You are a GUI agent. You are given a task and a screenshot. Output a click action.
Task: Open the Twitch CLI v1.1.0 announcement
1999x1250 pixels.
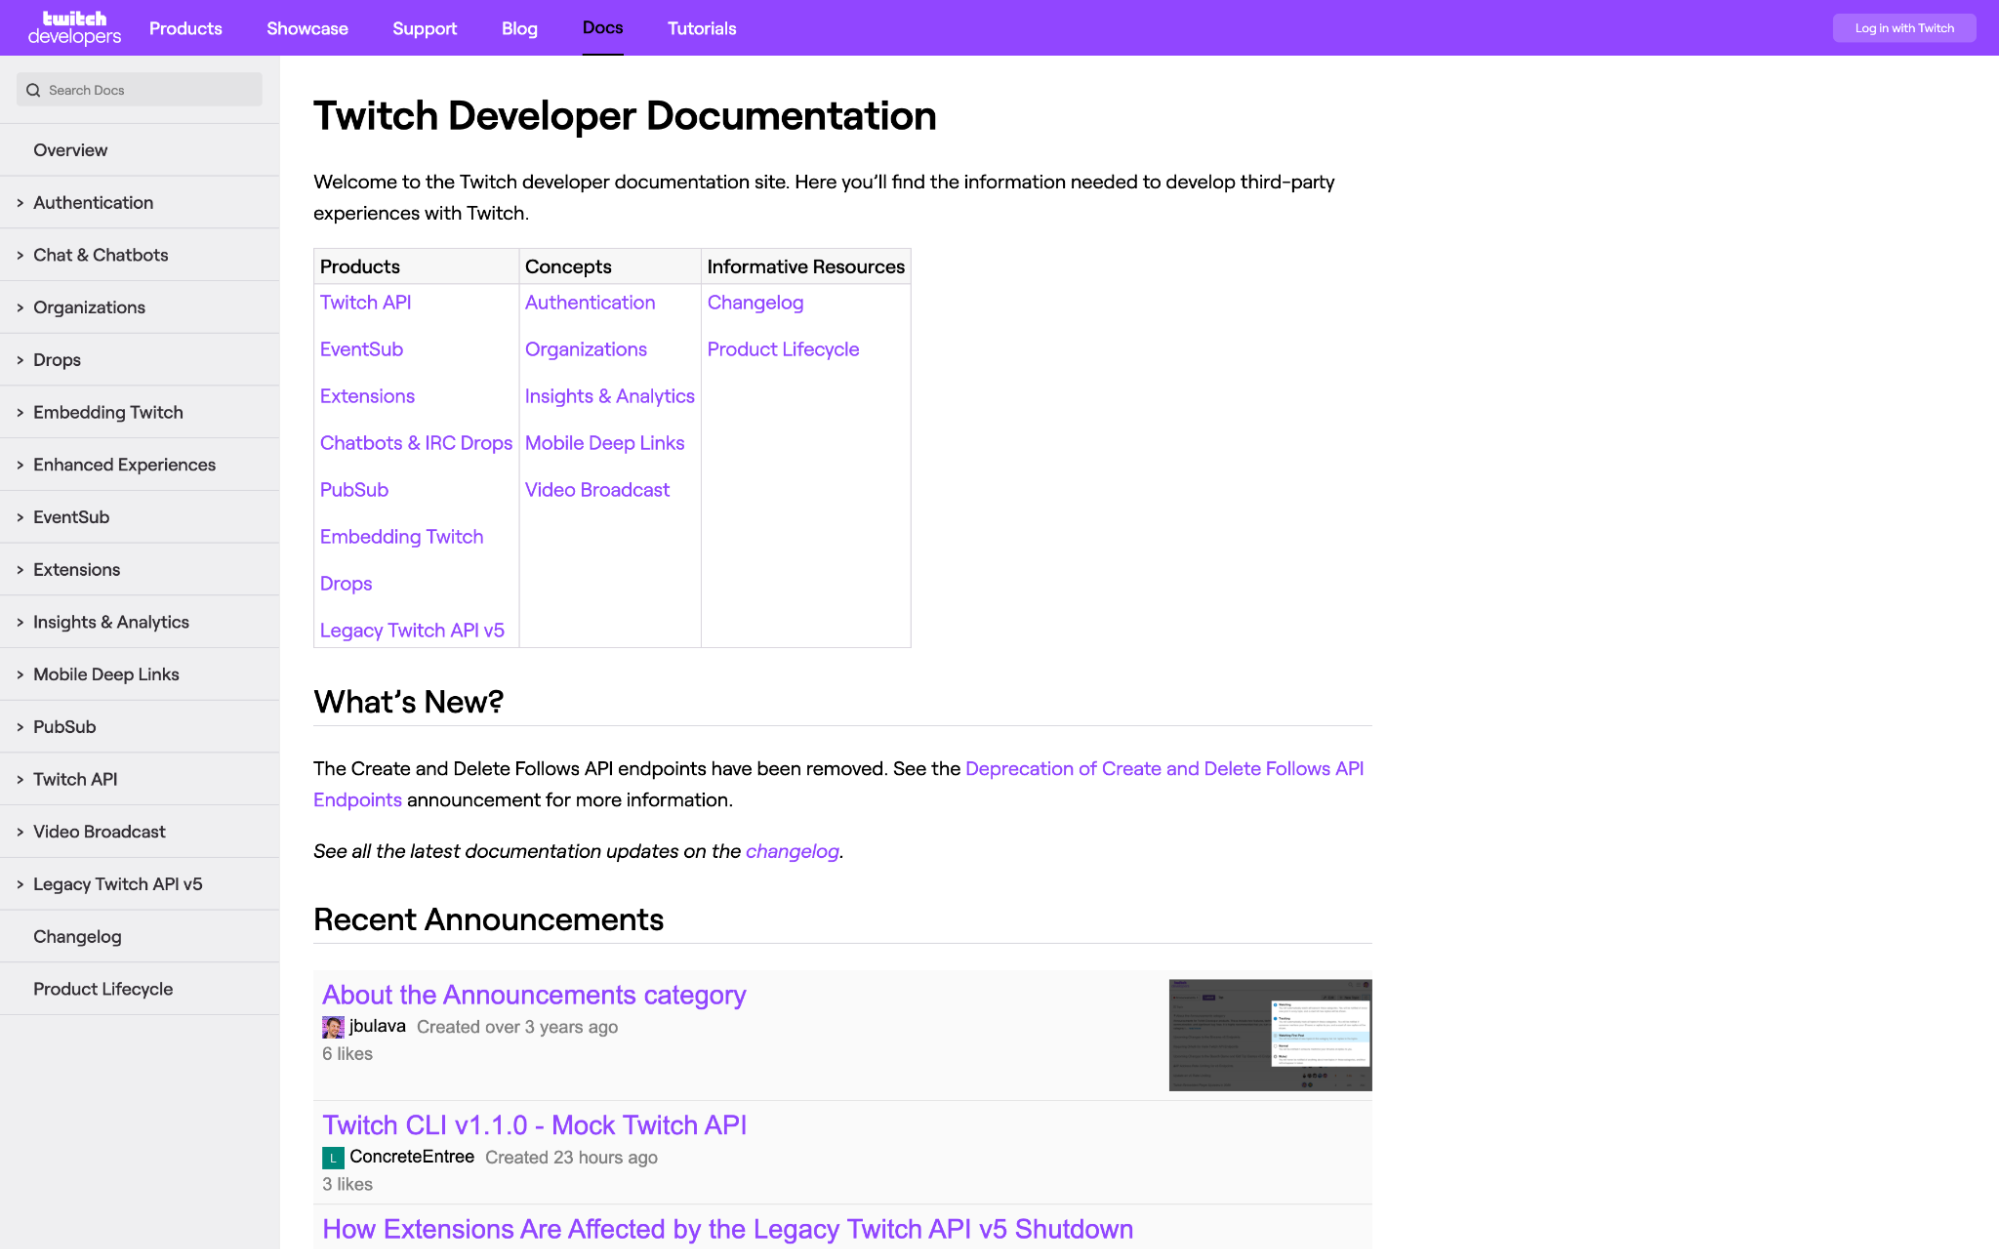pyautogui.click(x=534, y=1125)
